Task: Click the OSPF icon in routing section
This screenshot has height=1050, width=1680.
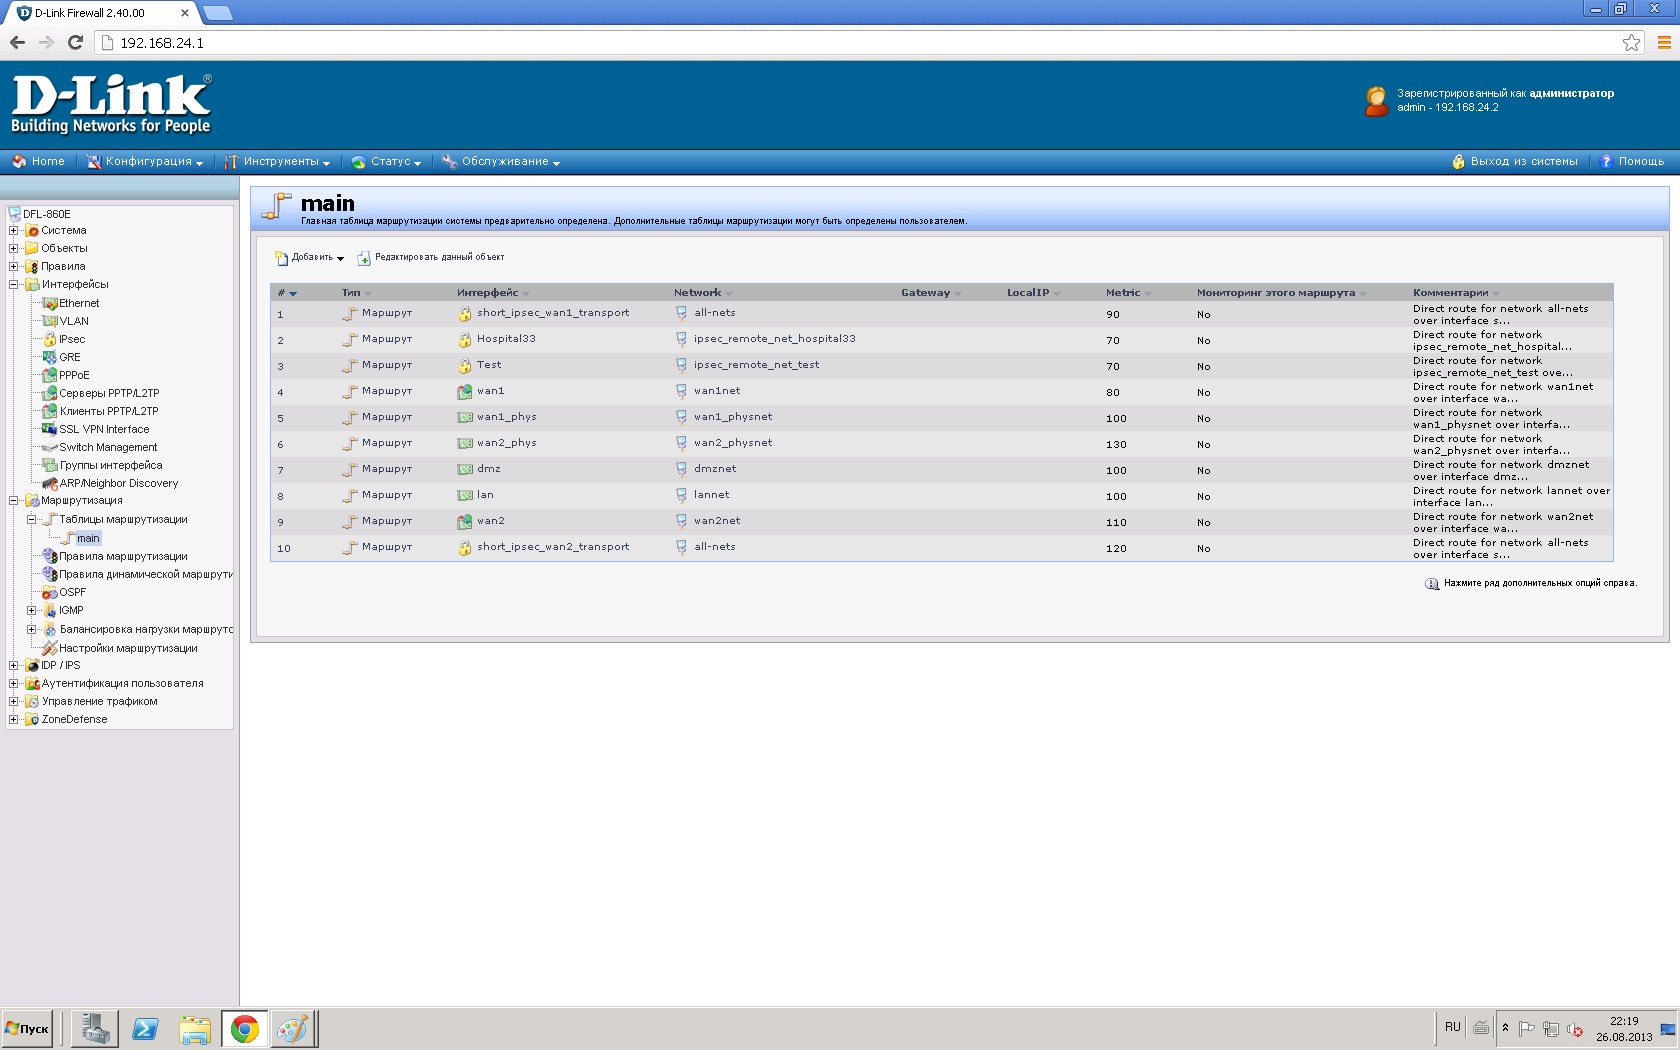Action: point(49,593)
